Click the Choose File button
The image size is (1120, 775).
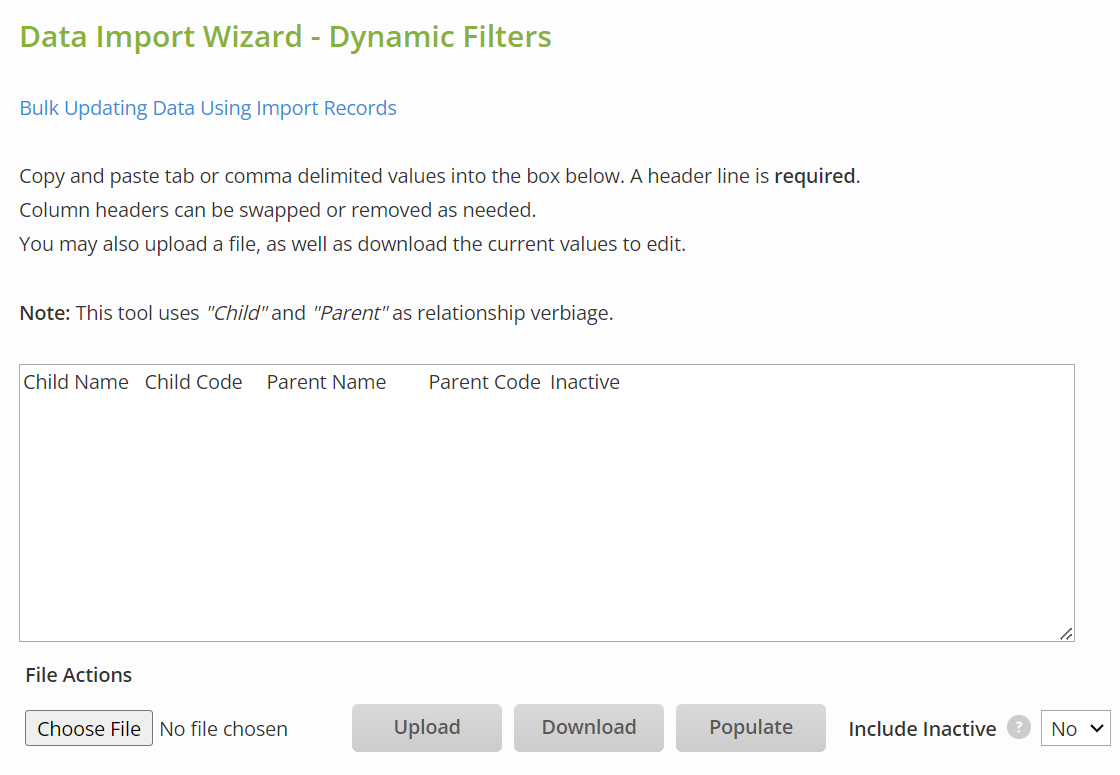click(89, 729)
